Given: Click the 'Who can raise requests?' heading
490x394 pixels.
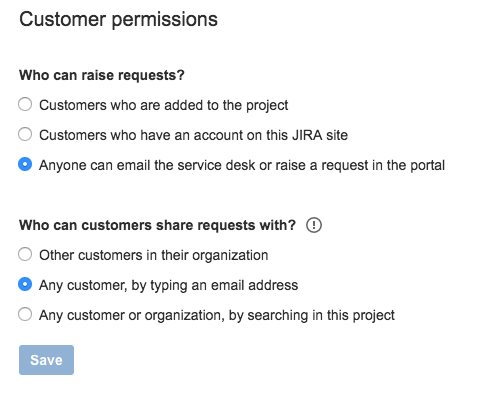Looking at the screenshot, I should click(x=102, y=75).
